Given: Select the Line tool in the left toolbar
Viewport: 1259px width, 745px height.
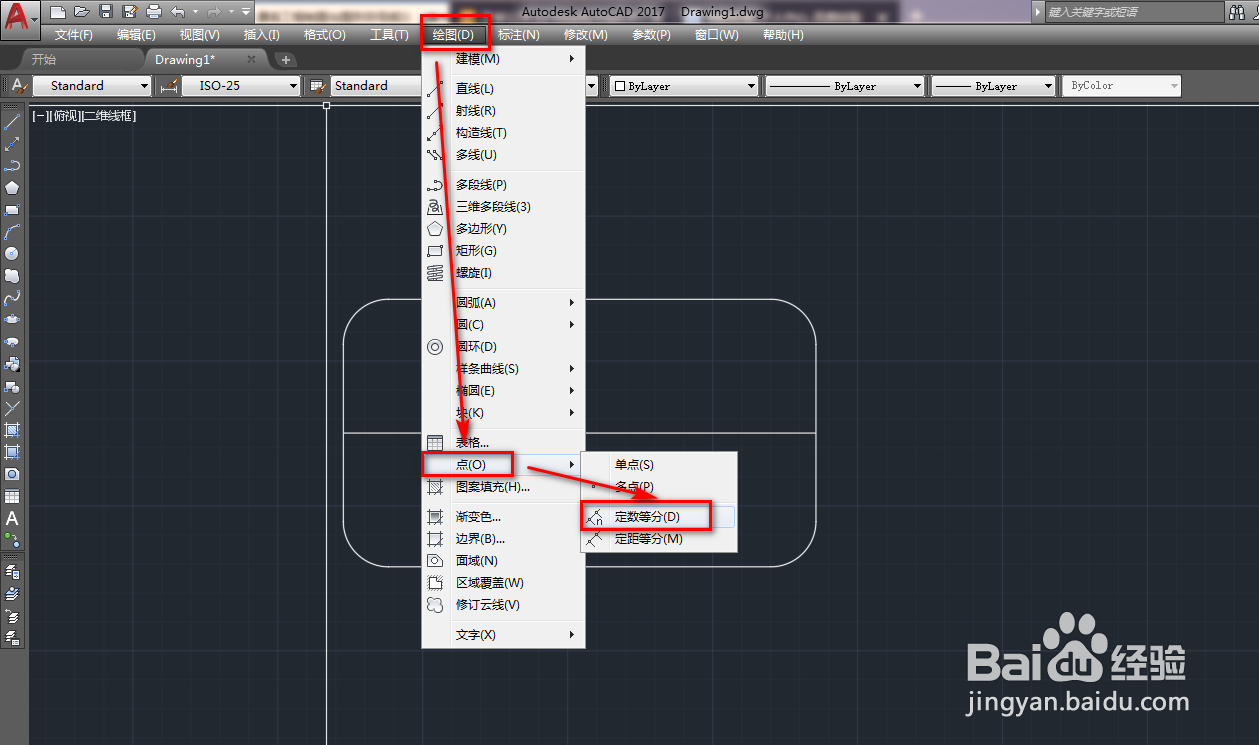Looking at the screenshot, I should click(x=12, y=122).
